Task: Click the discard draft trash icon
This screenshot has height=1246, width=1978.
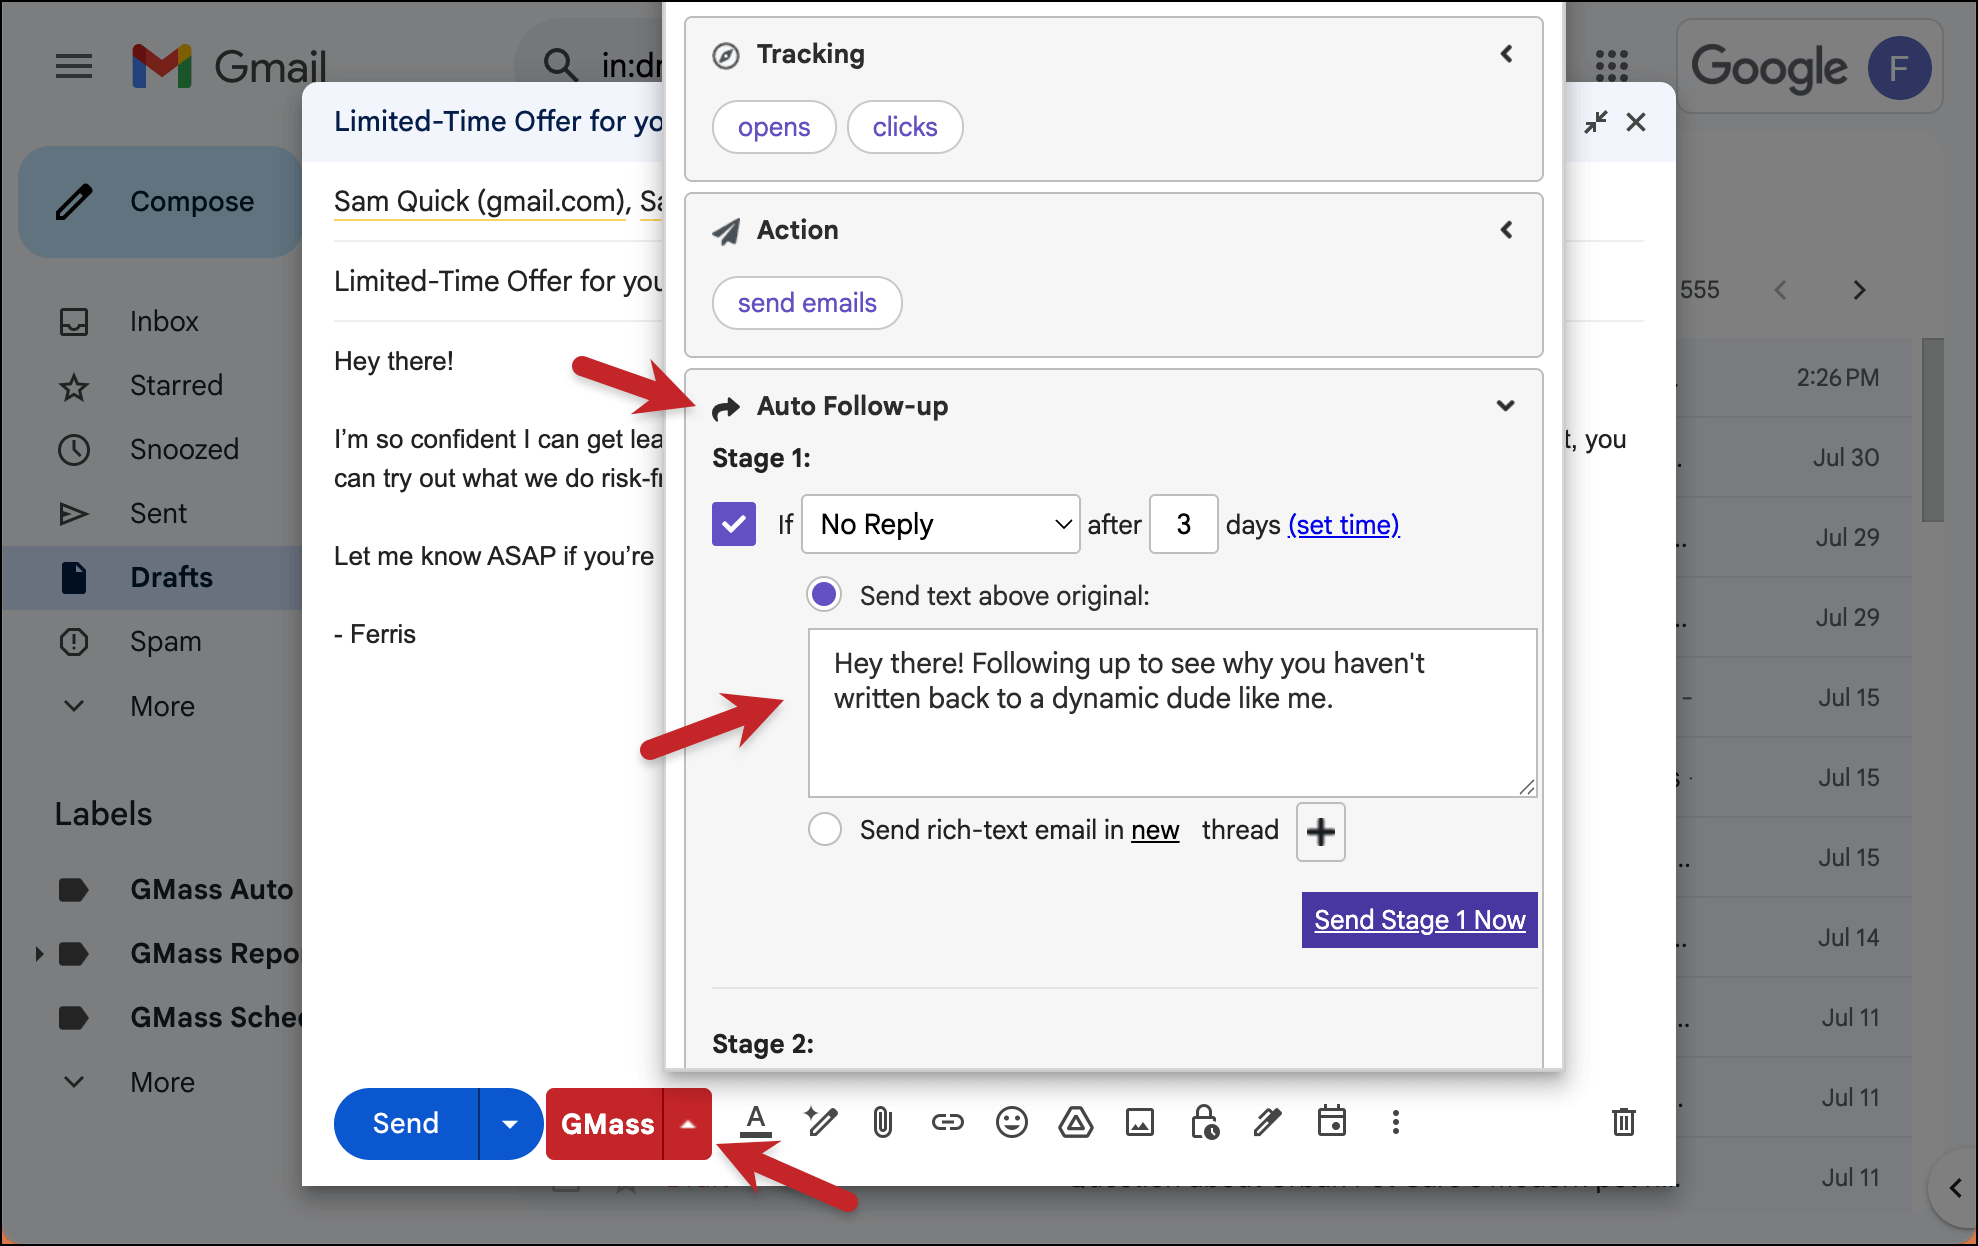Action: pyautogui.click(x=1623, y=1122)
